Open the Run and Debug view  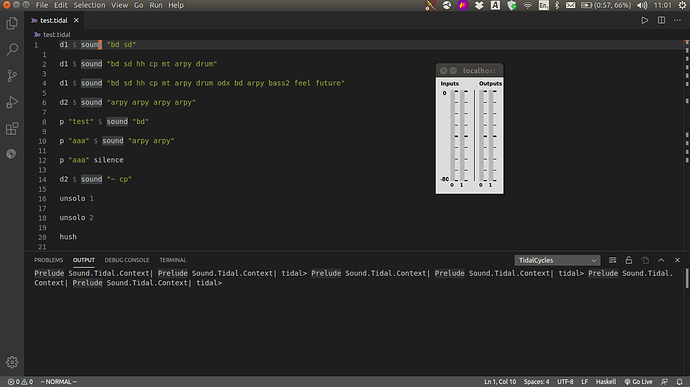pos(12,102)
